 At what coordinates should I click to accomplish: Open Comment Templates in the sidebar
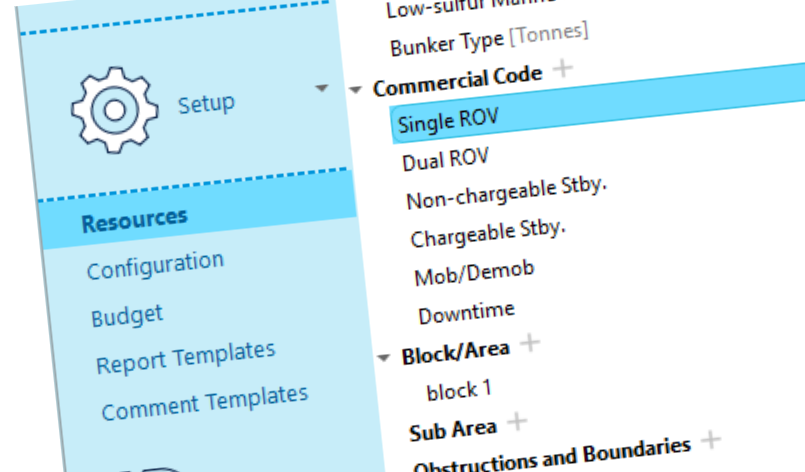tap(205, 403)
